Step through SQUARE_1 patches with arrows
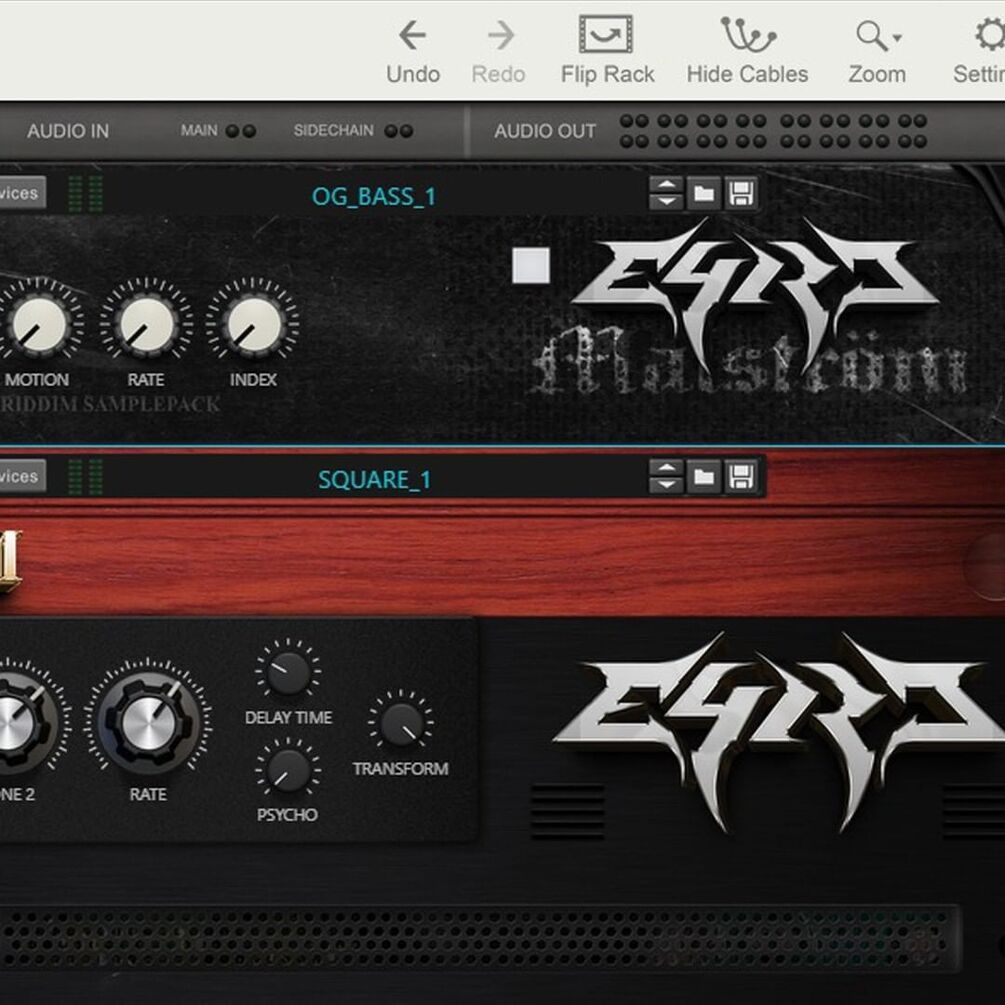Image resolution: width=1005 pixels, height=1005 pixels. (x=666, y=477)
